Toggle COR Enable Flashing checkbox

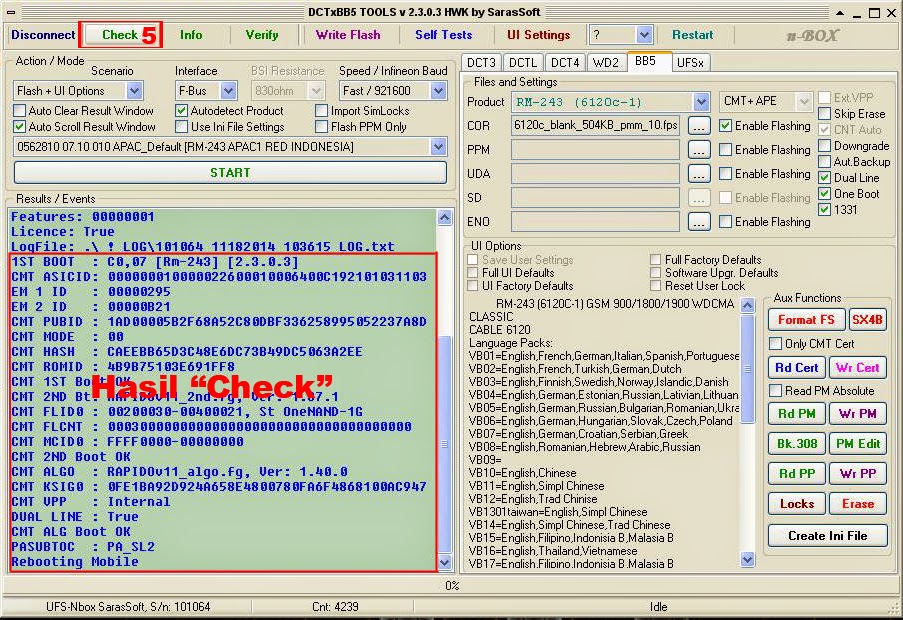pyautogui.click(x=726, y=125)
